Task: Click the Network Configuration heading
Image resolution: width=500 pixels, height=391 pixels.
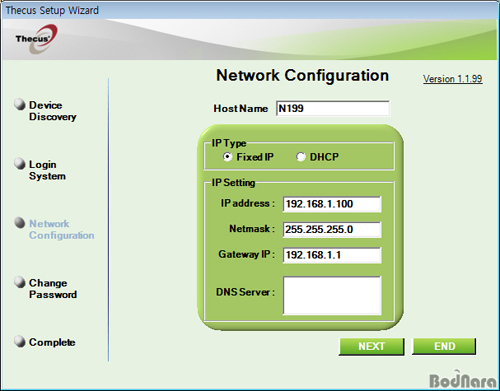Action: tap(302, 76)
